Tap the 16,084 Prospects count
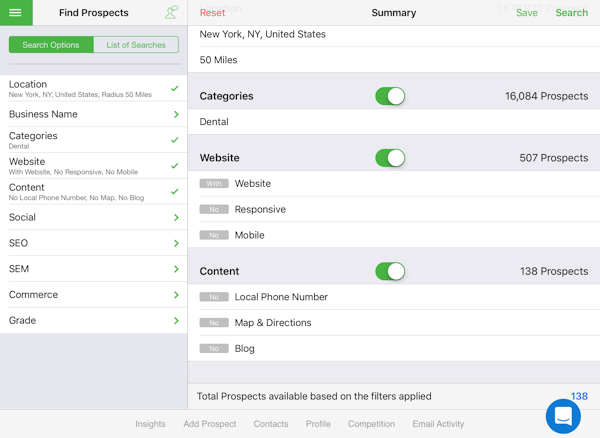The image size is (600, 438). tap(546, 96)
